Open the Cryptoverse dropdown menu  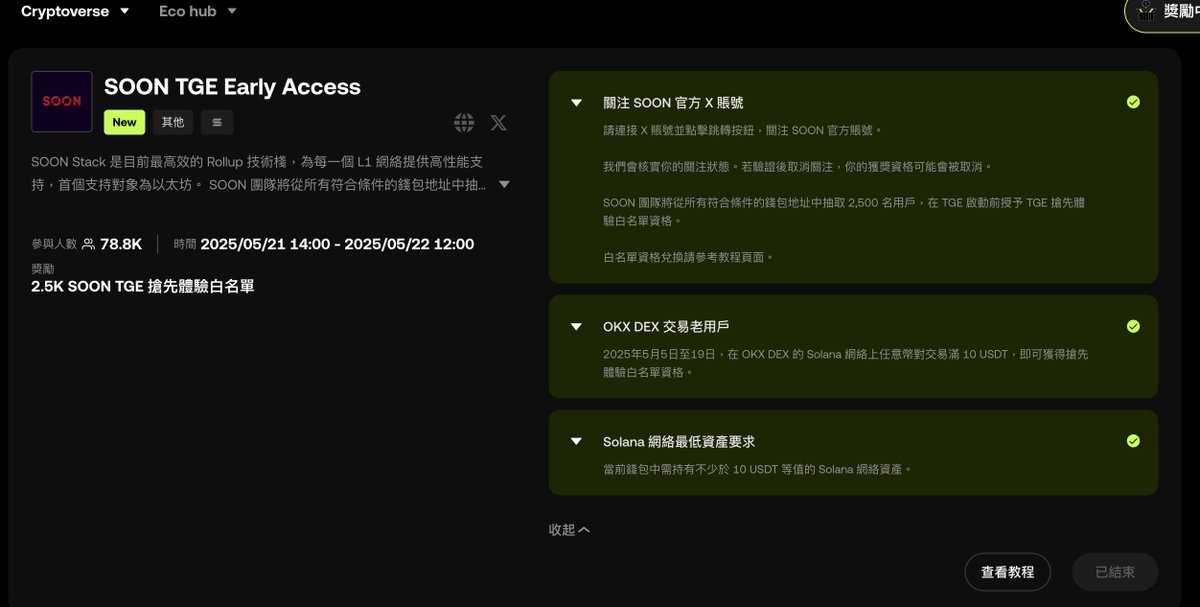pyautogui.click(x=75, y=11)
